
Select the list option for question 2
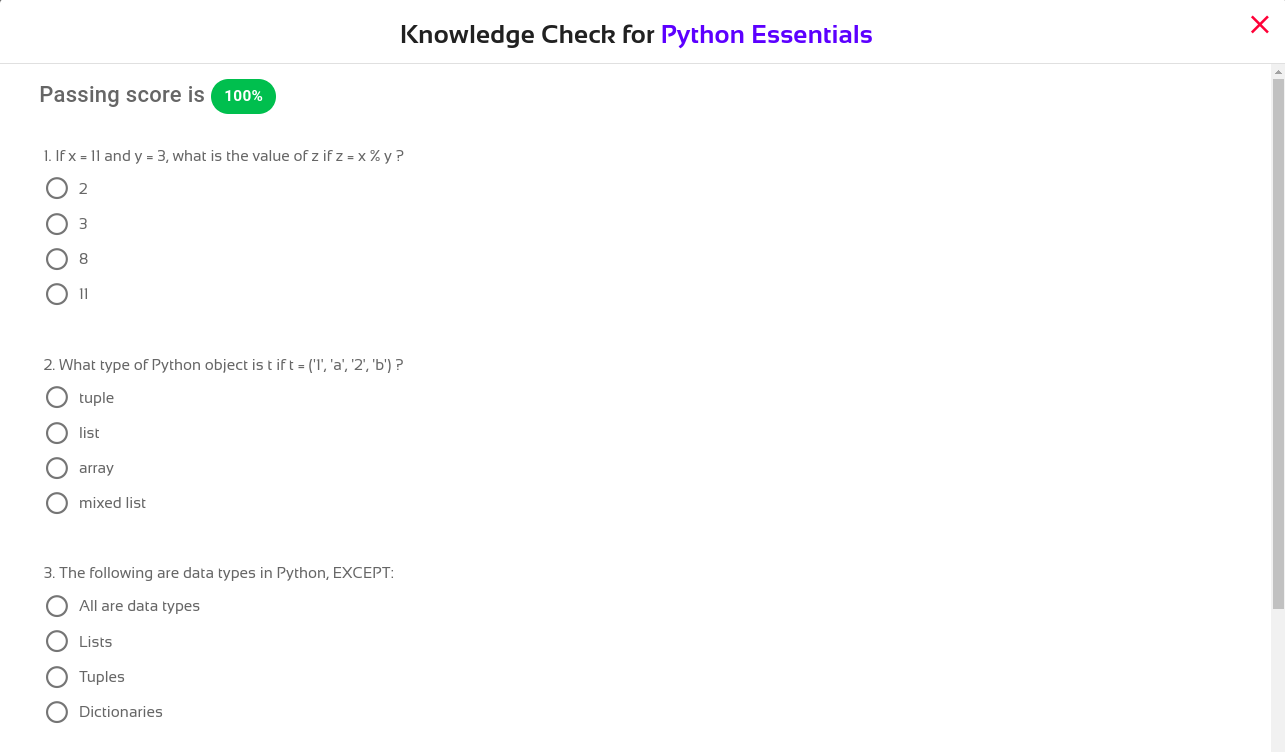click(57, 433)
